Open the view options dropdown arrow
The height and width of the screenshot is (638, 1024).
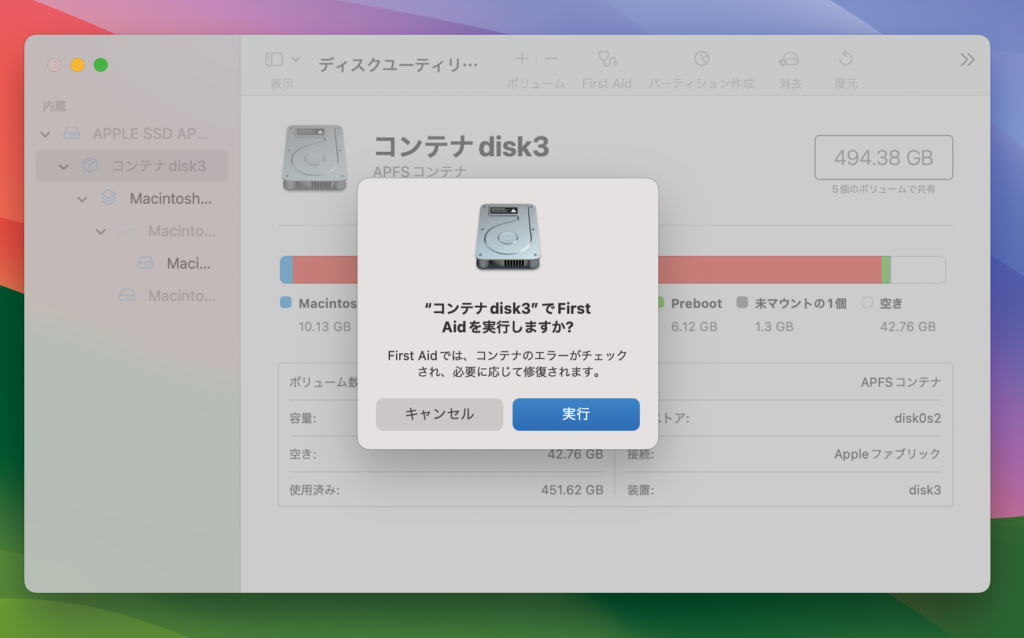pyautogui.click(x=295, y=59)
